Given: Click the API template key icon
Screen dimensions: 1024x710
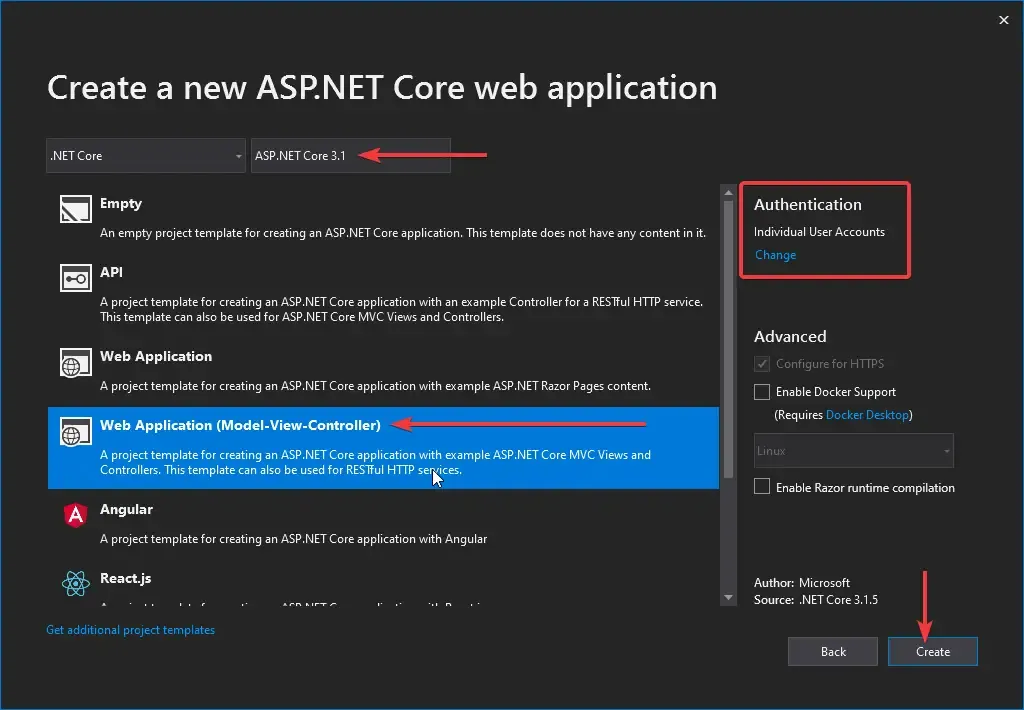Looking at the screenshot, I should (x=74, y=279).
